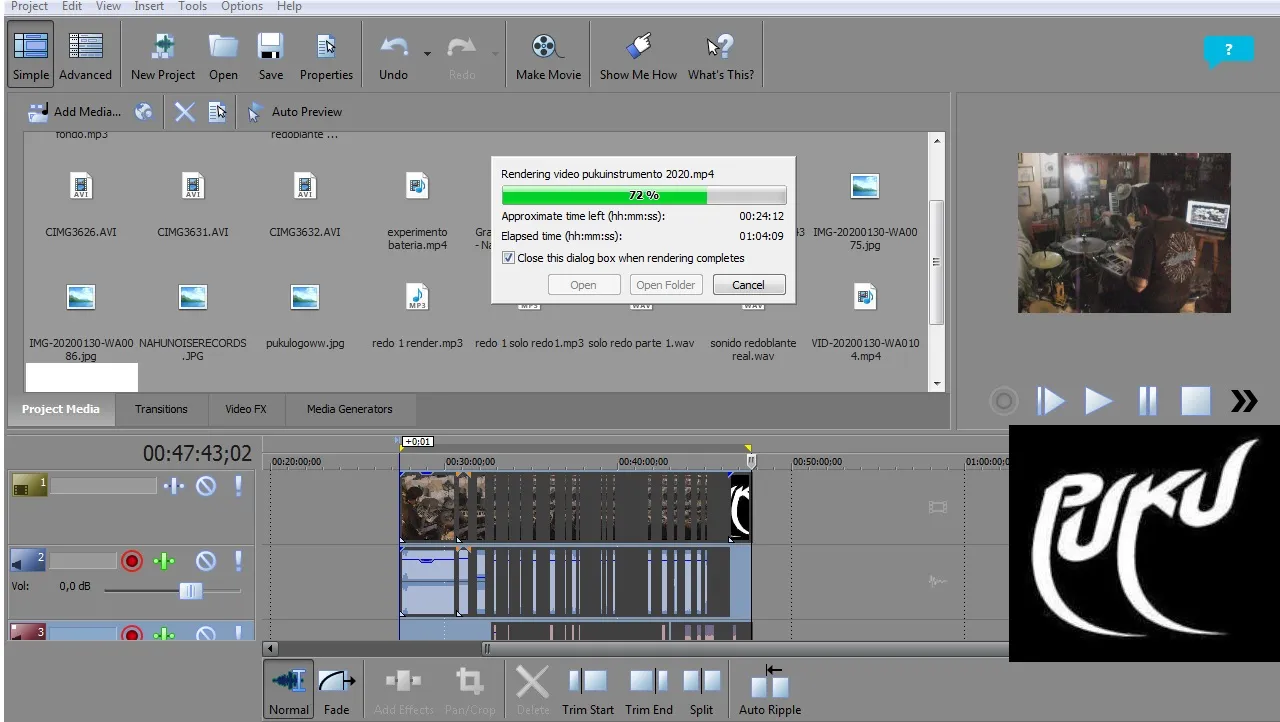This screenshot has height=722, width=1280.
Task: Open the Edit menu
Action: coord(72,6)
